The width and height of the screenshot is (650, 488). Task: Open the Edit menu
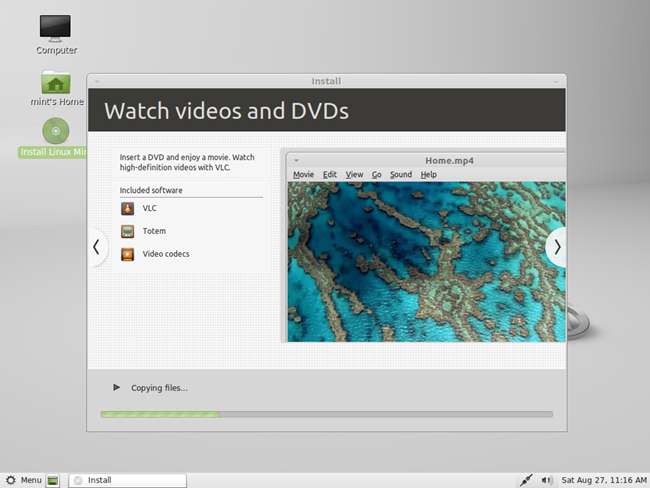330,175
